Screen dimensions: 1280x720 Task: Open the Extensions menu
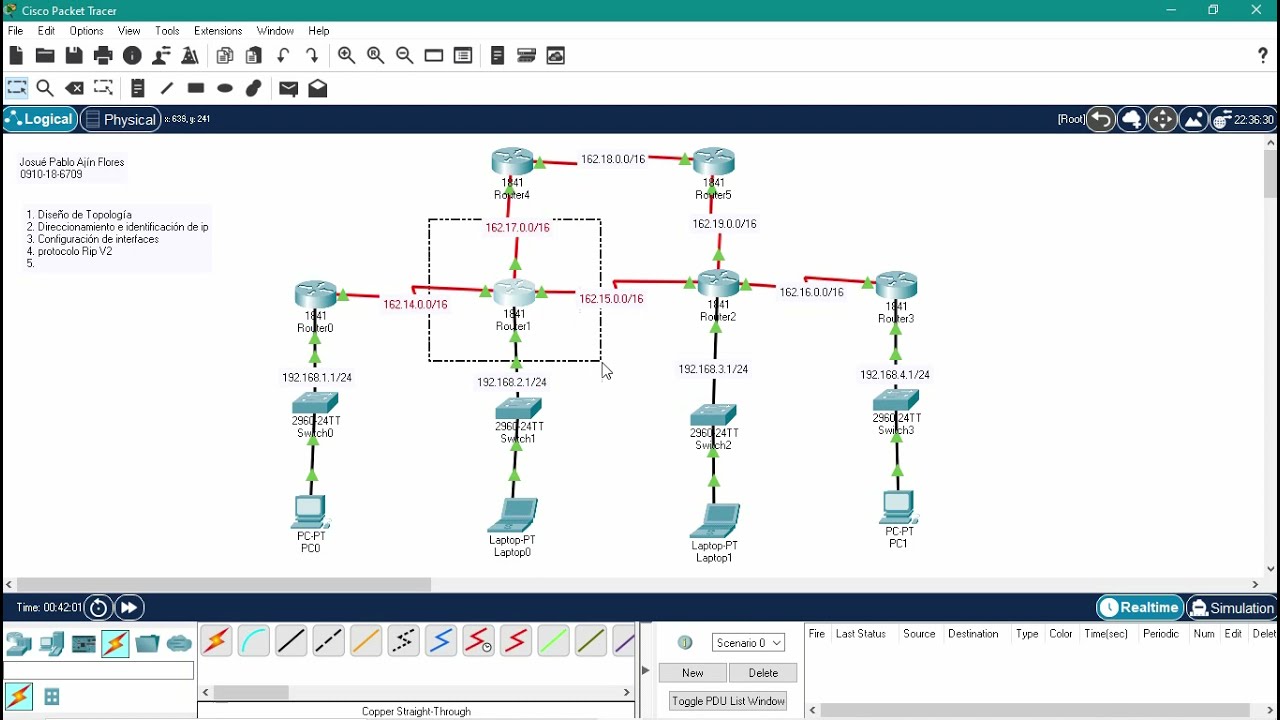(218, 31)
